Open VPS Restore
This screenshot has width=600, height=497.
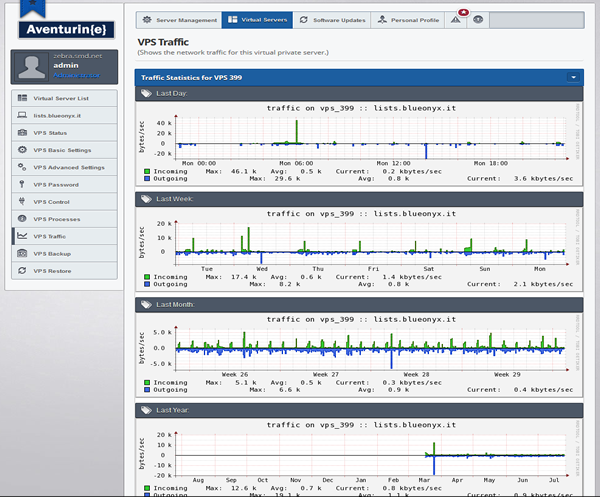(x=64, y=271)
